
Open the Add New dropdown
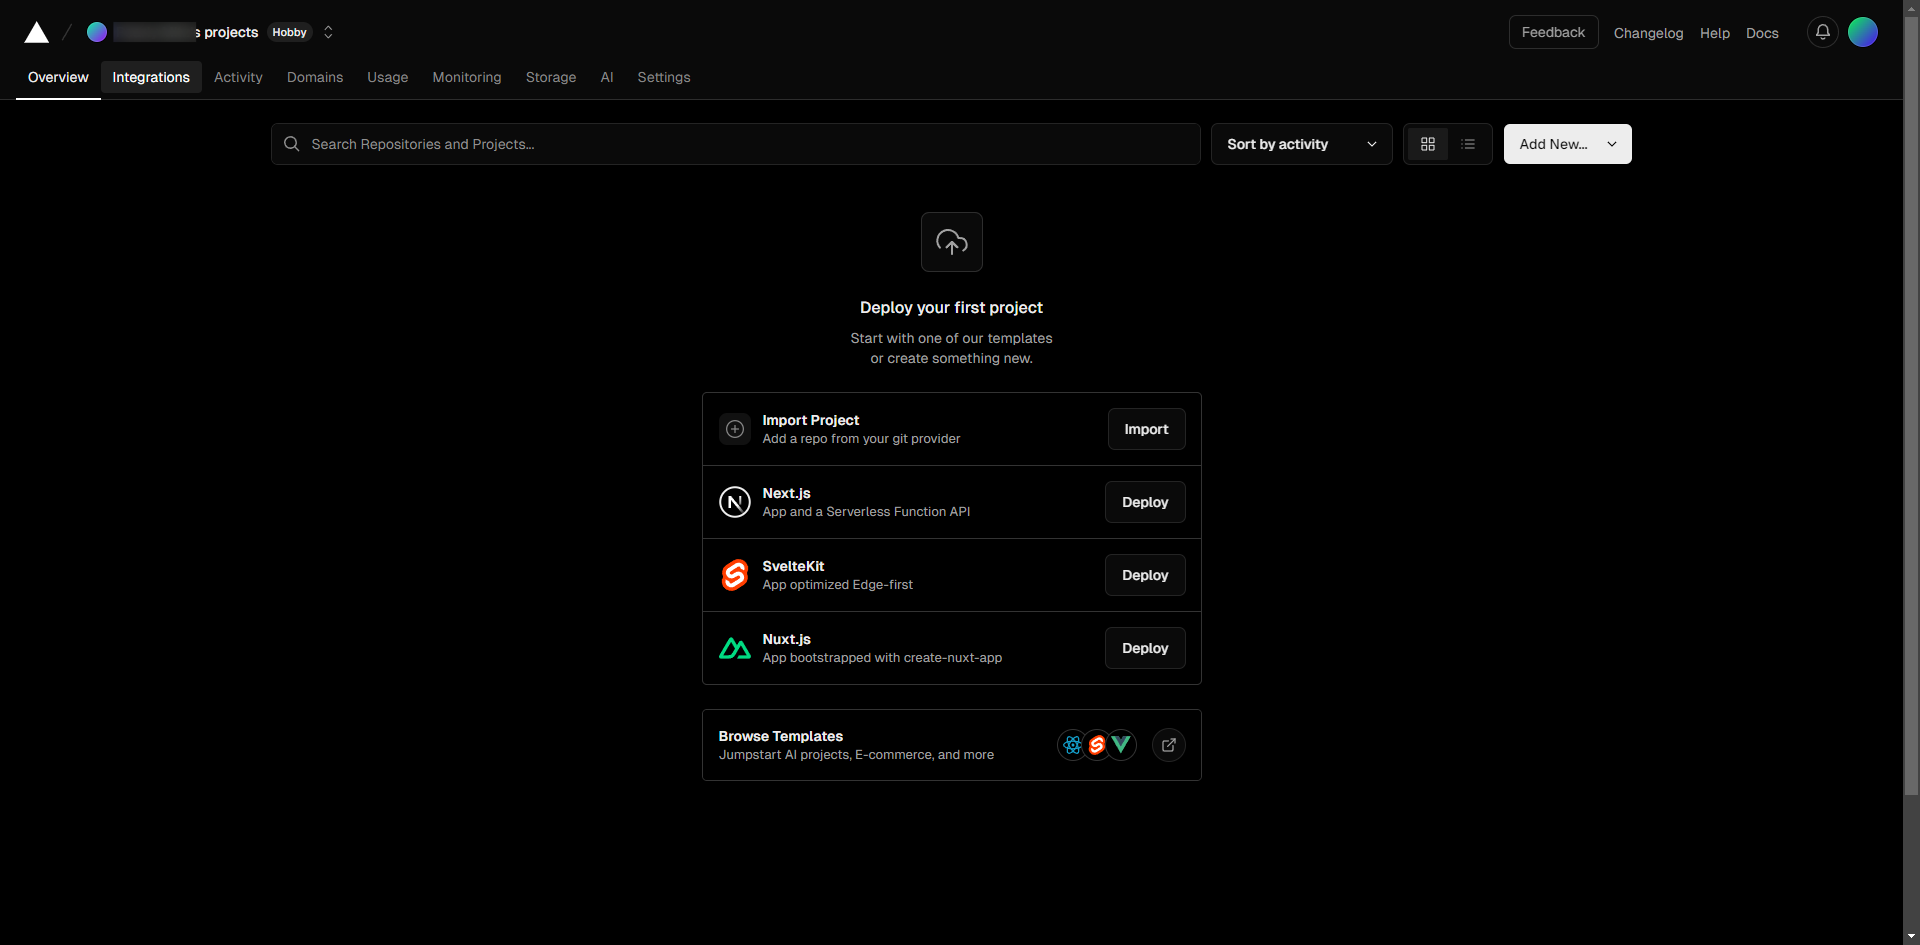click(1567, 144)
